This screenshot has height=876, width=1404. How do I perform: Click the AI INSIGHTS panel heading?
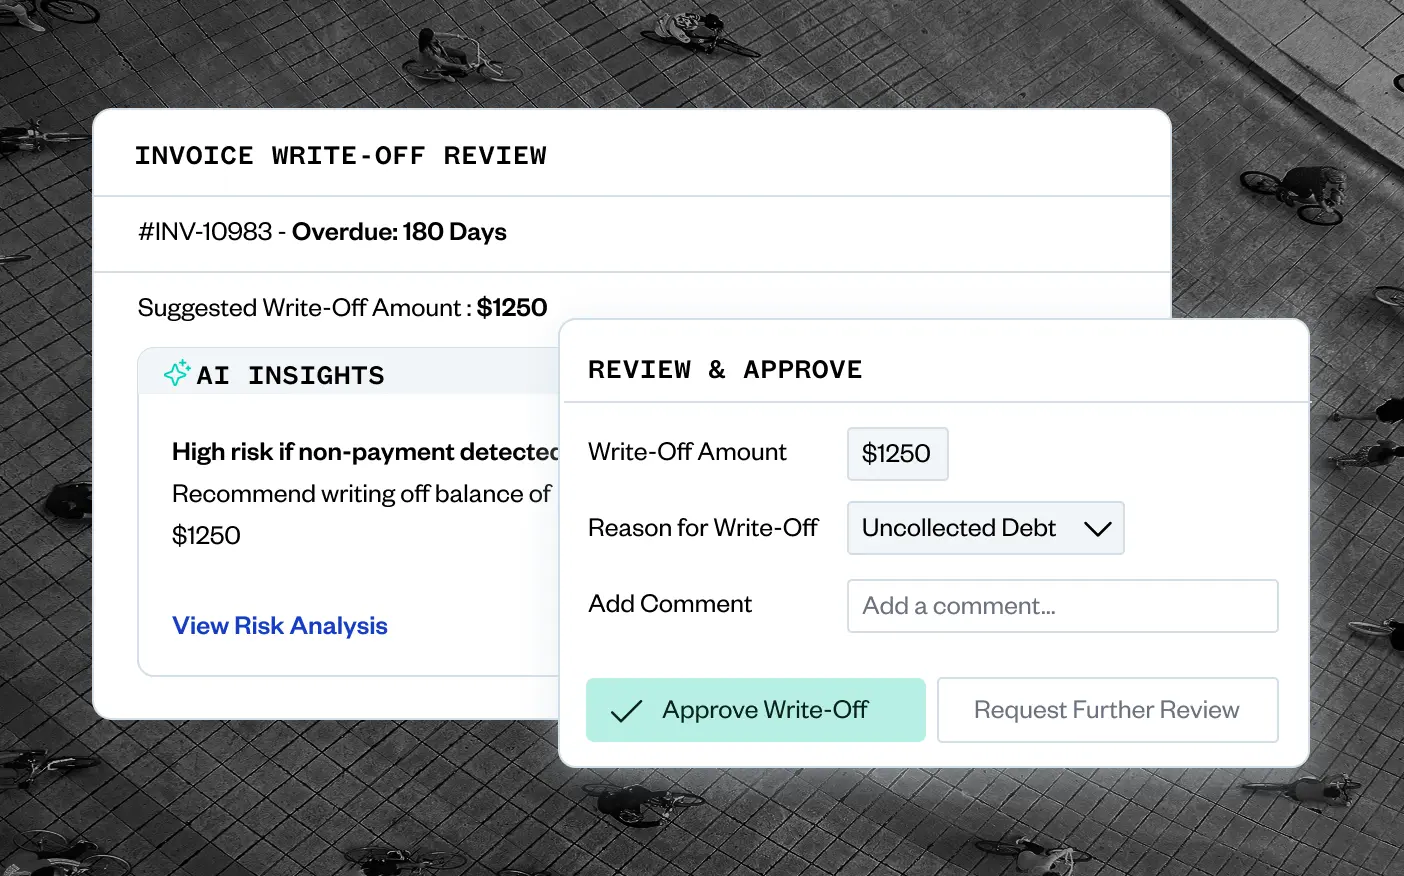coord(290,376)
